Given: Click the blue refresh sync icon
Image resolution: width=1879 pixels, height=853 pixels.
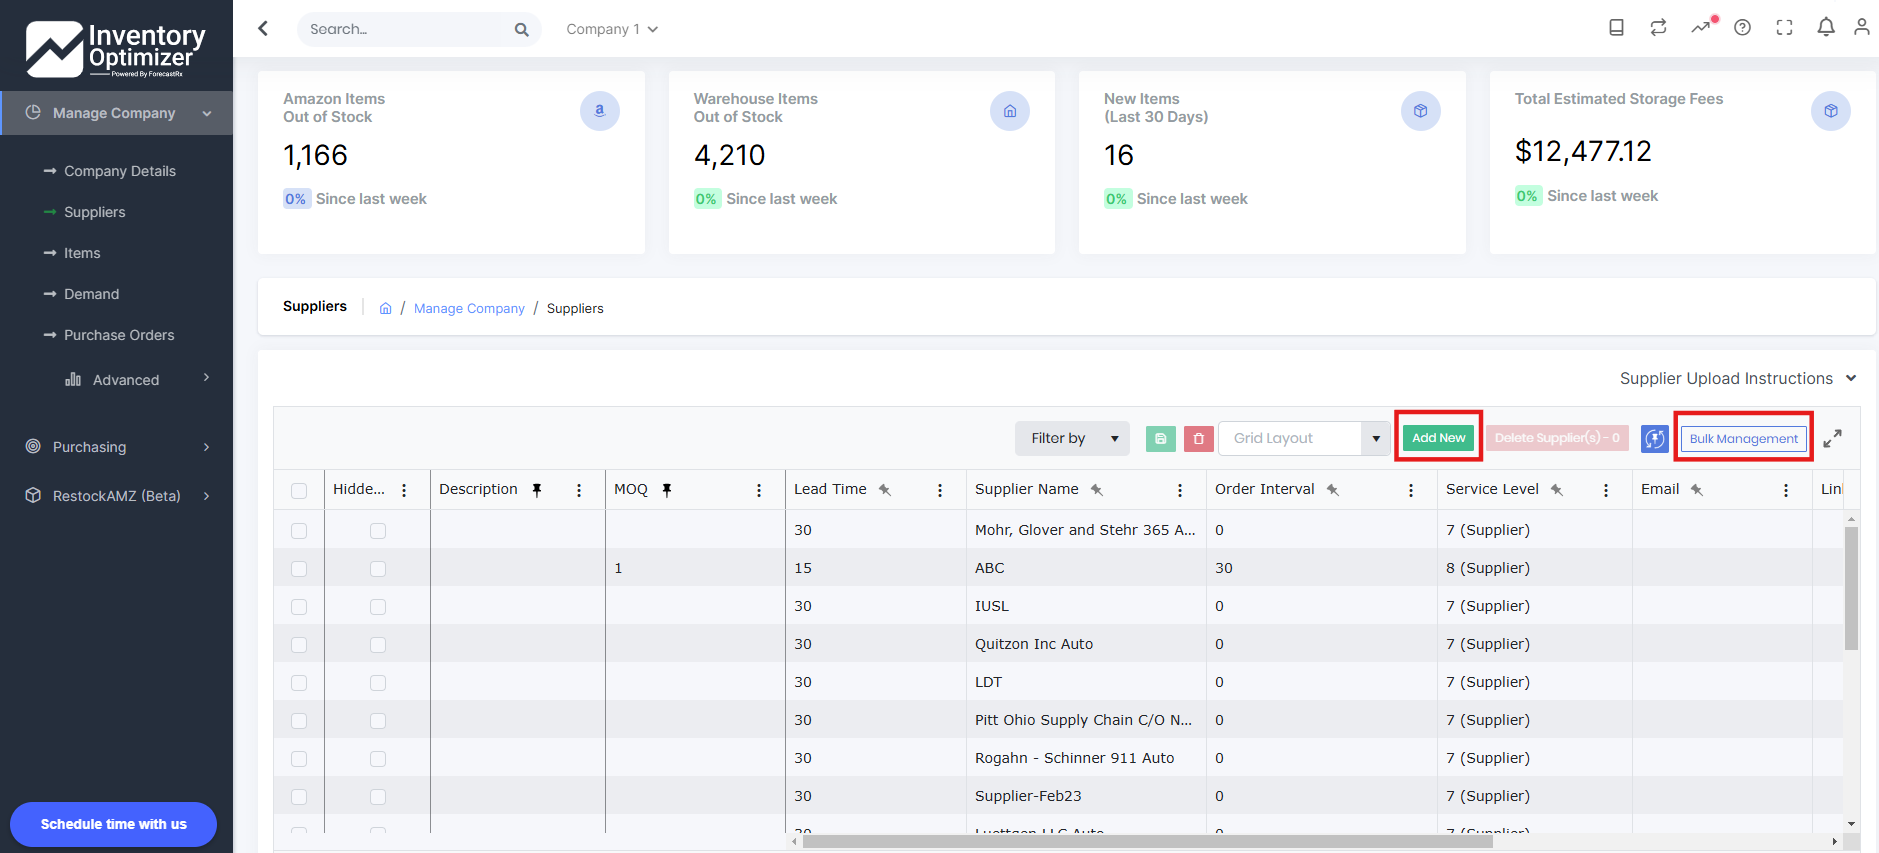Looking at the screenshot, I should pyautogui.click(x=1655, y=438).
